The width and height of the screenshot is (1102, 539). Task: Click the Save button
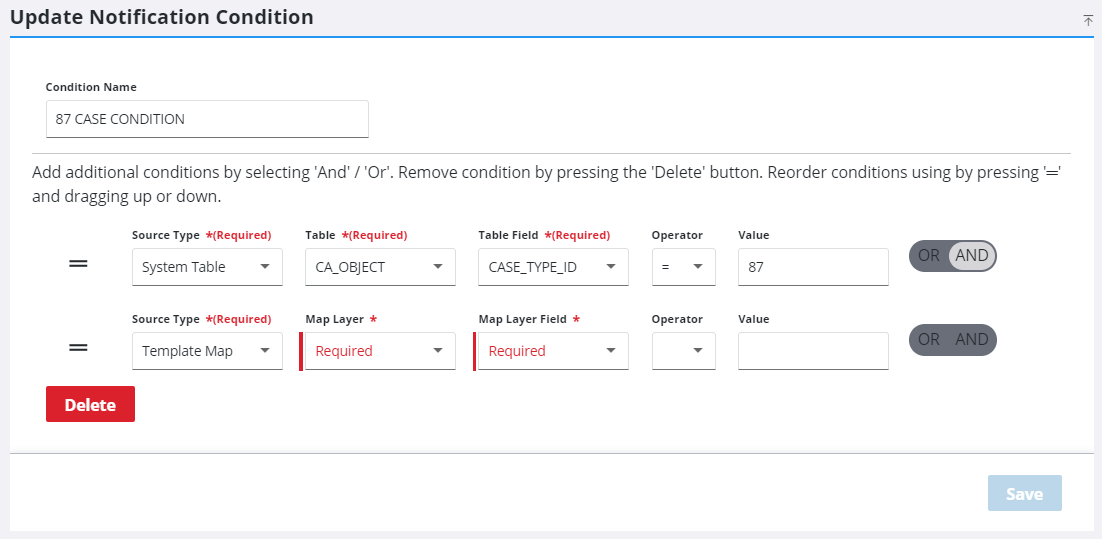click(1024, 493)
